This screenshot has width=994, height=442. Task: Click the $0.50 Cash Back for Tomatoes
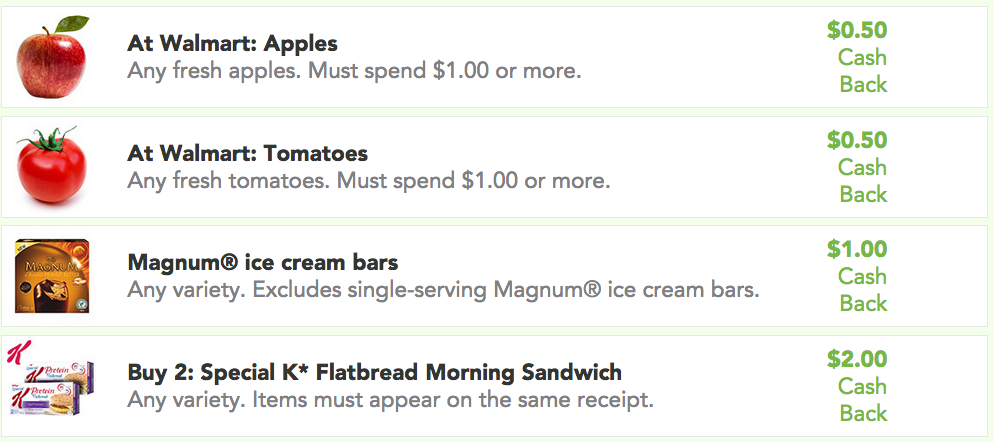857,167
